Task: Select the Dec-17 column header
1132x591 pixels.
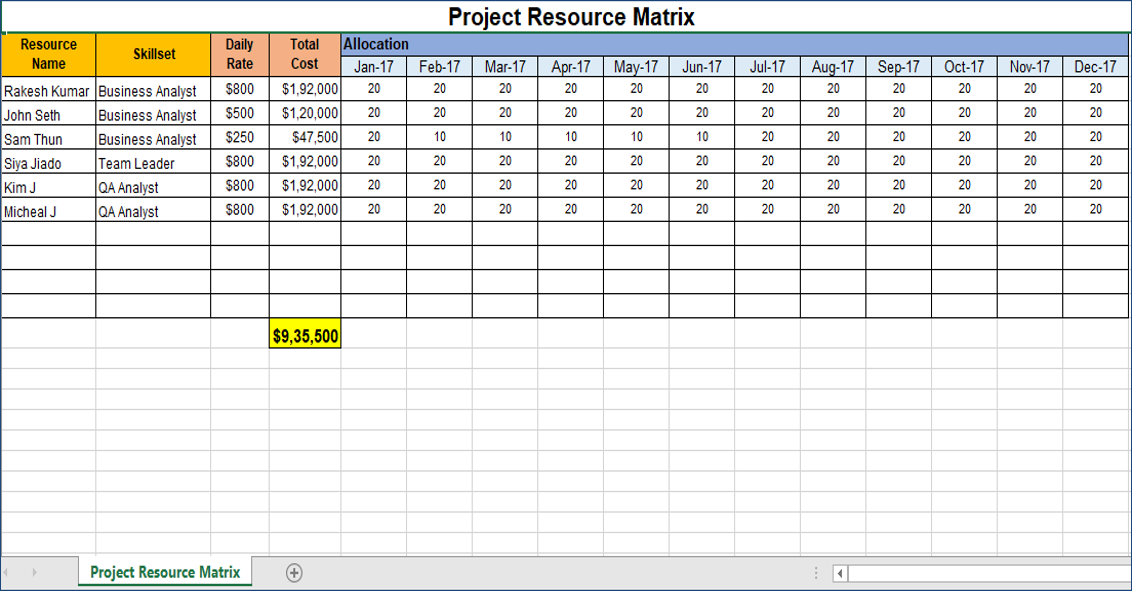Action: (1096, 66)
